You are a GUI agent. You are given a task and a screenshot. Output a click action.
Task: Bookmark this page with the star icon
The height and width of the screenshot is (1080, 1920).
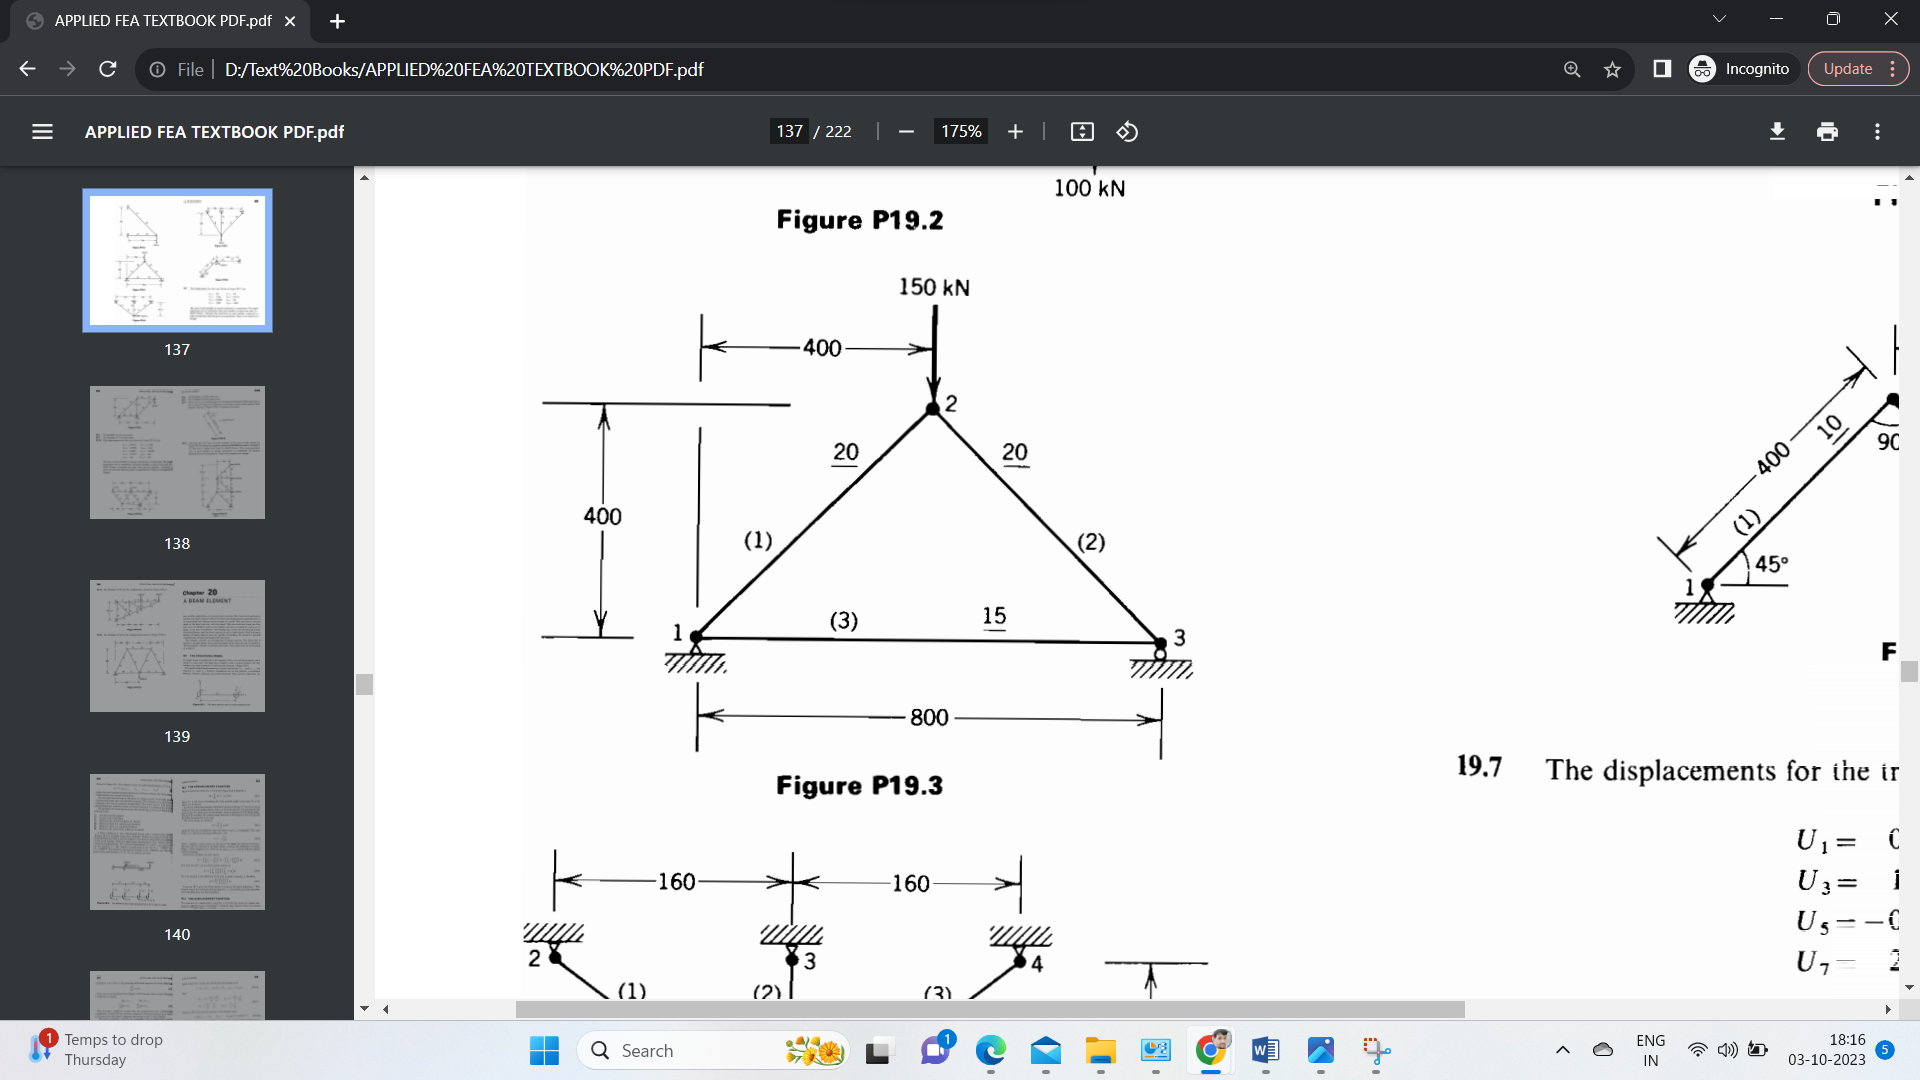pyautogui.click(x=1612, y=69)
